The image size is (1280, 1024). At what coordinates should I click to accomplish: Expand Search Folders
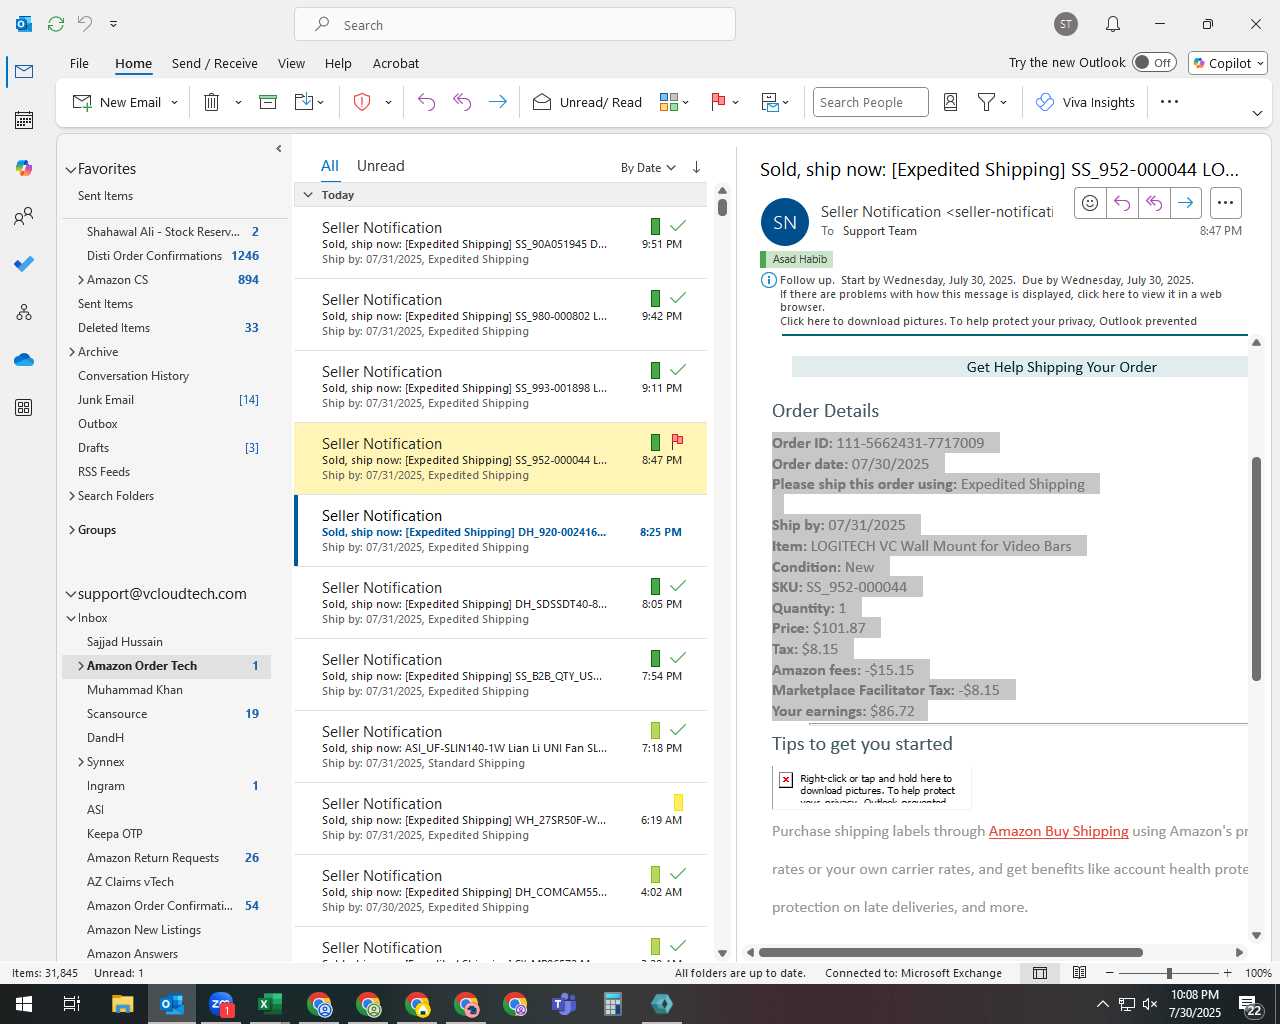tap(72, 496)
